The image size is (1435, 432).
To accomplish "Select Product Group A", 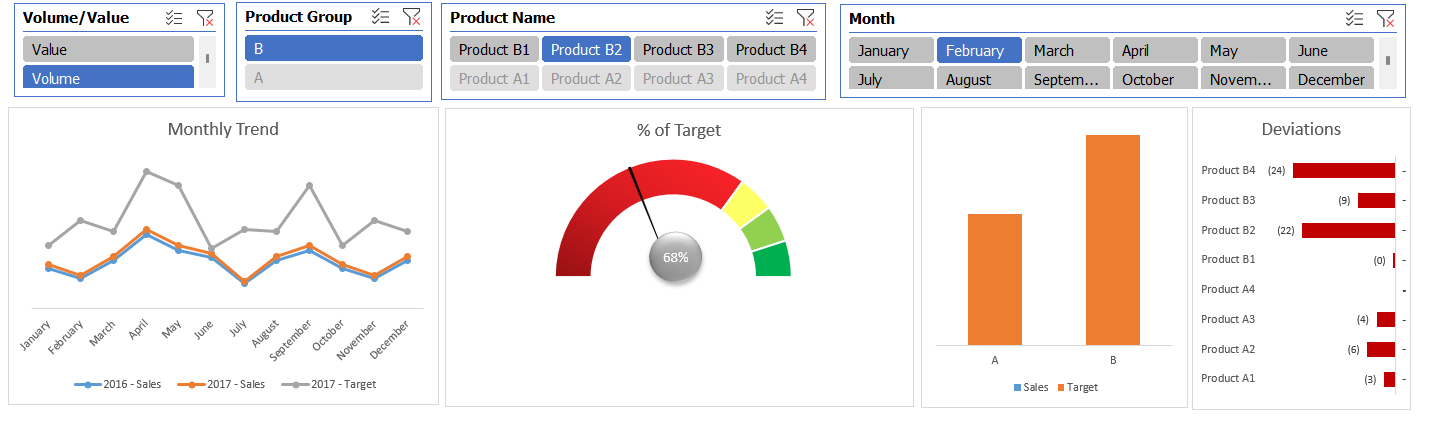I will [333, 78].
